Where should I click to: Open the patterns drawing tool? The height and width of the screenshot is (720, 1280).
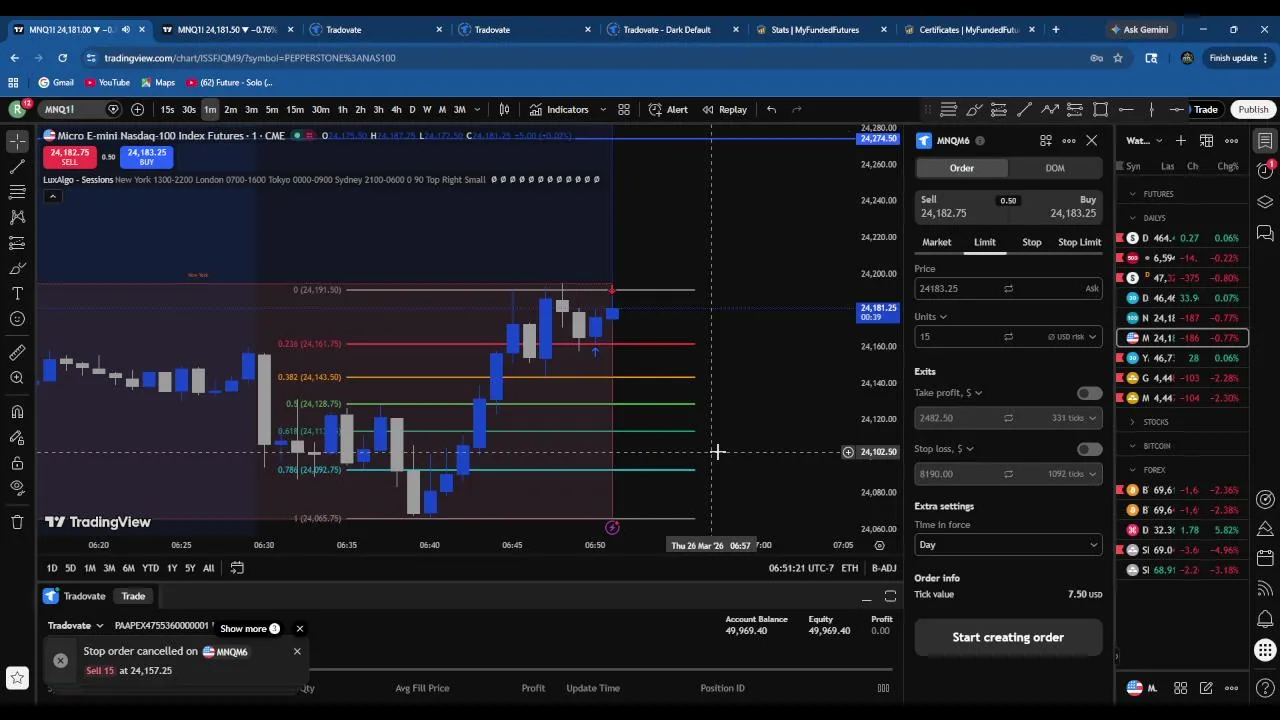coord(17,217)
